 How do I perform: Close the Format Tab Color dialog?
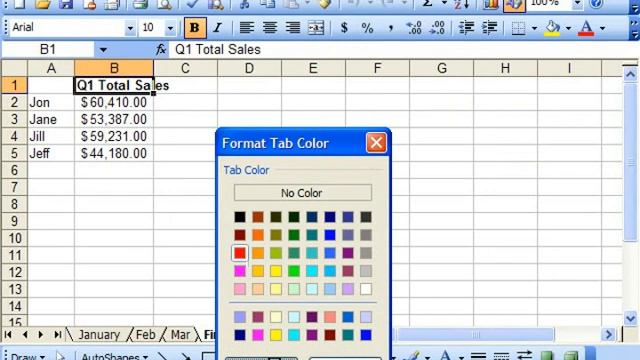coord(376,143)
